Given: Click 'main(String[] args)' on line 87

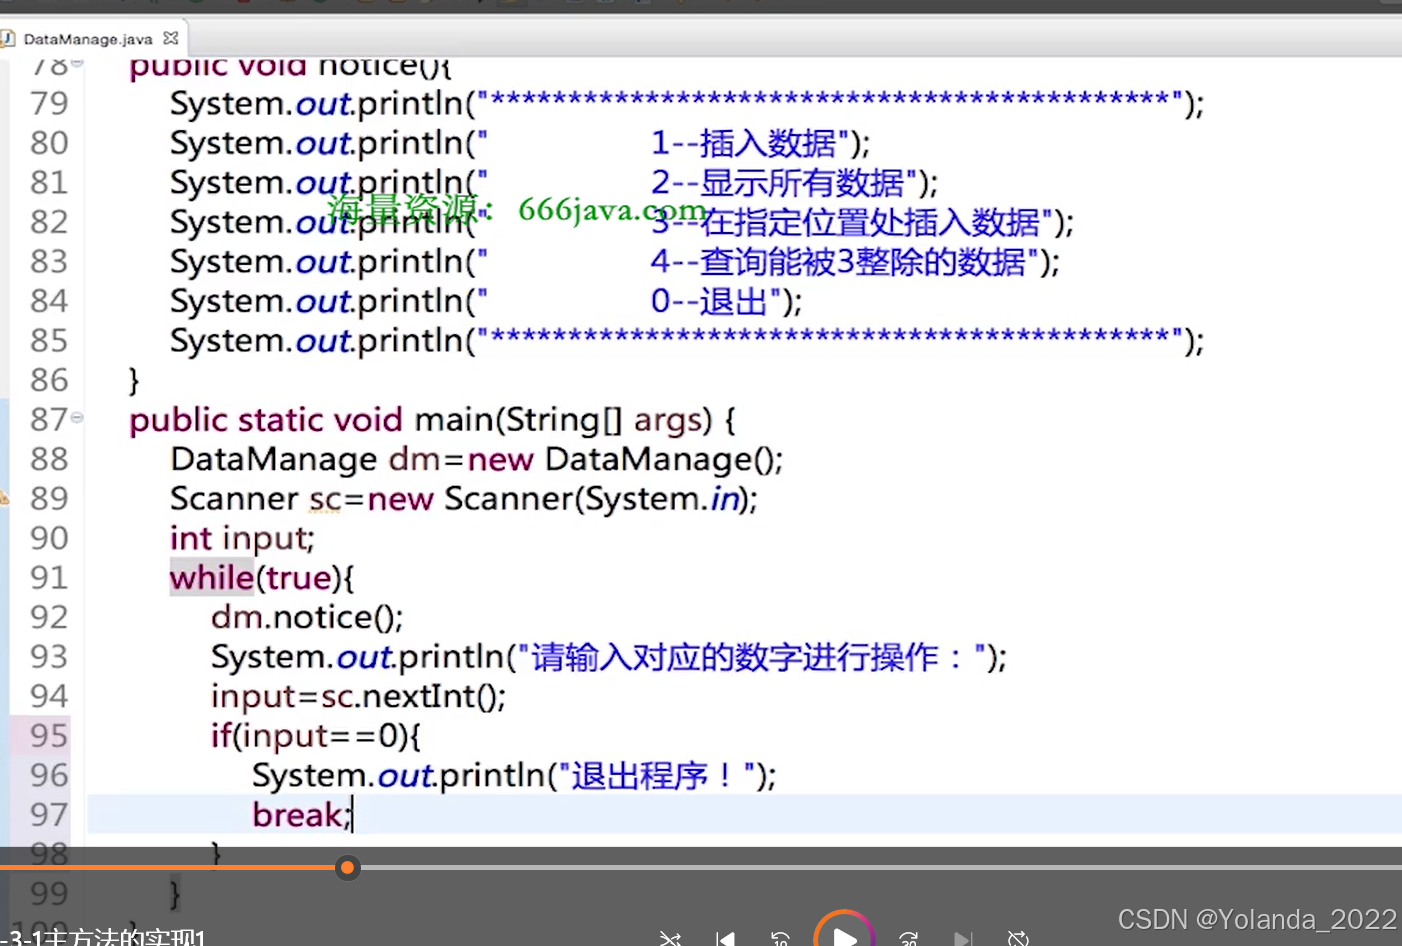Looking at the screenshot, I should click(x=563, y=420).
